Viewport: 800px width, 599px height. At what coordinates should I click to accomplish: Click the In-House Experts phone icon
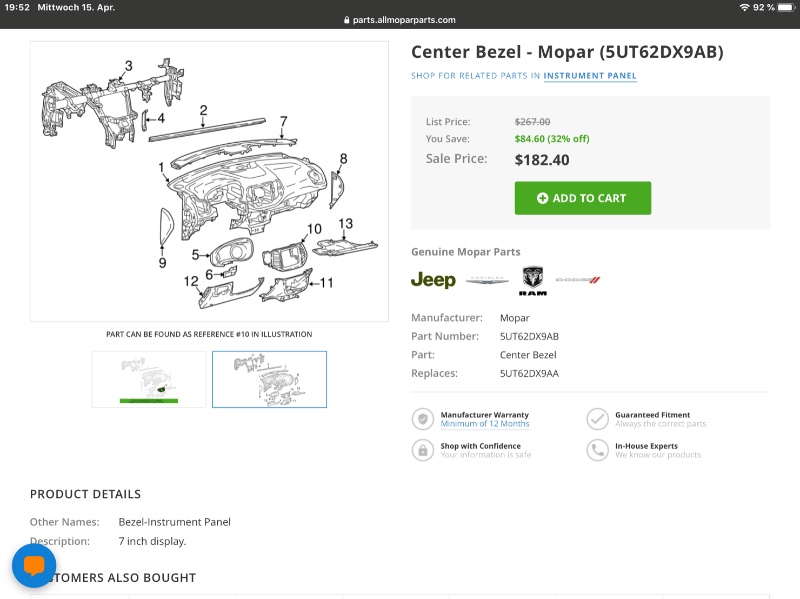[x=597, y=450]
